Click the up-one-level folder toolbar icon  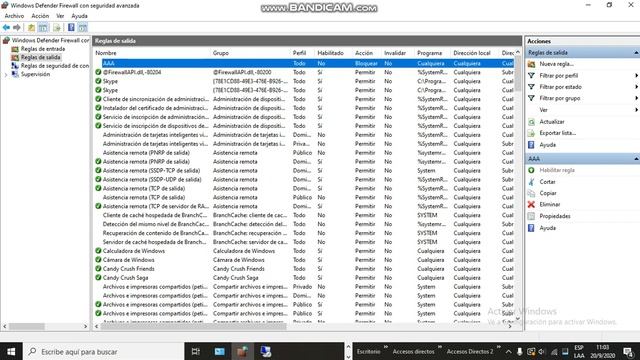click(x=31, y=27)
